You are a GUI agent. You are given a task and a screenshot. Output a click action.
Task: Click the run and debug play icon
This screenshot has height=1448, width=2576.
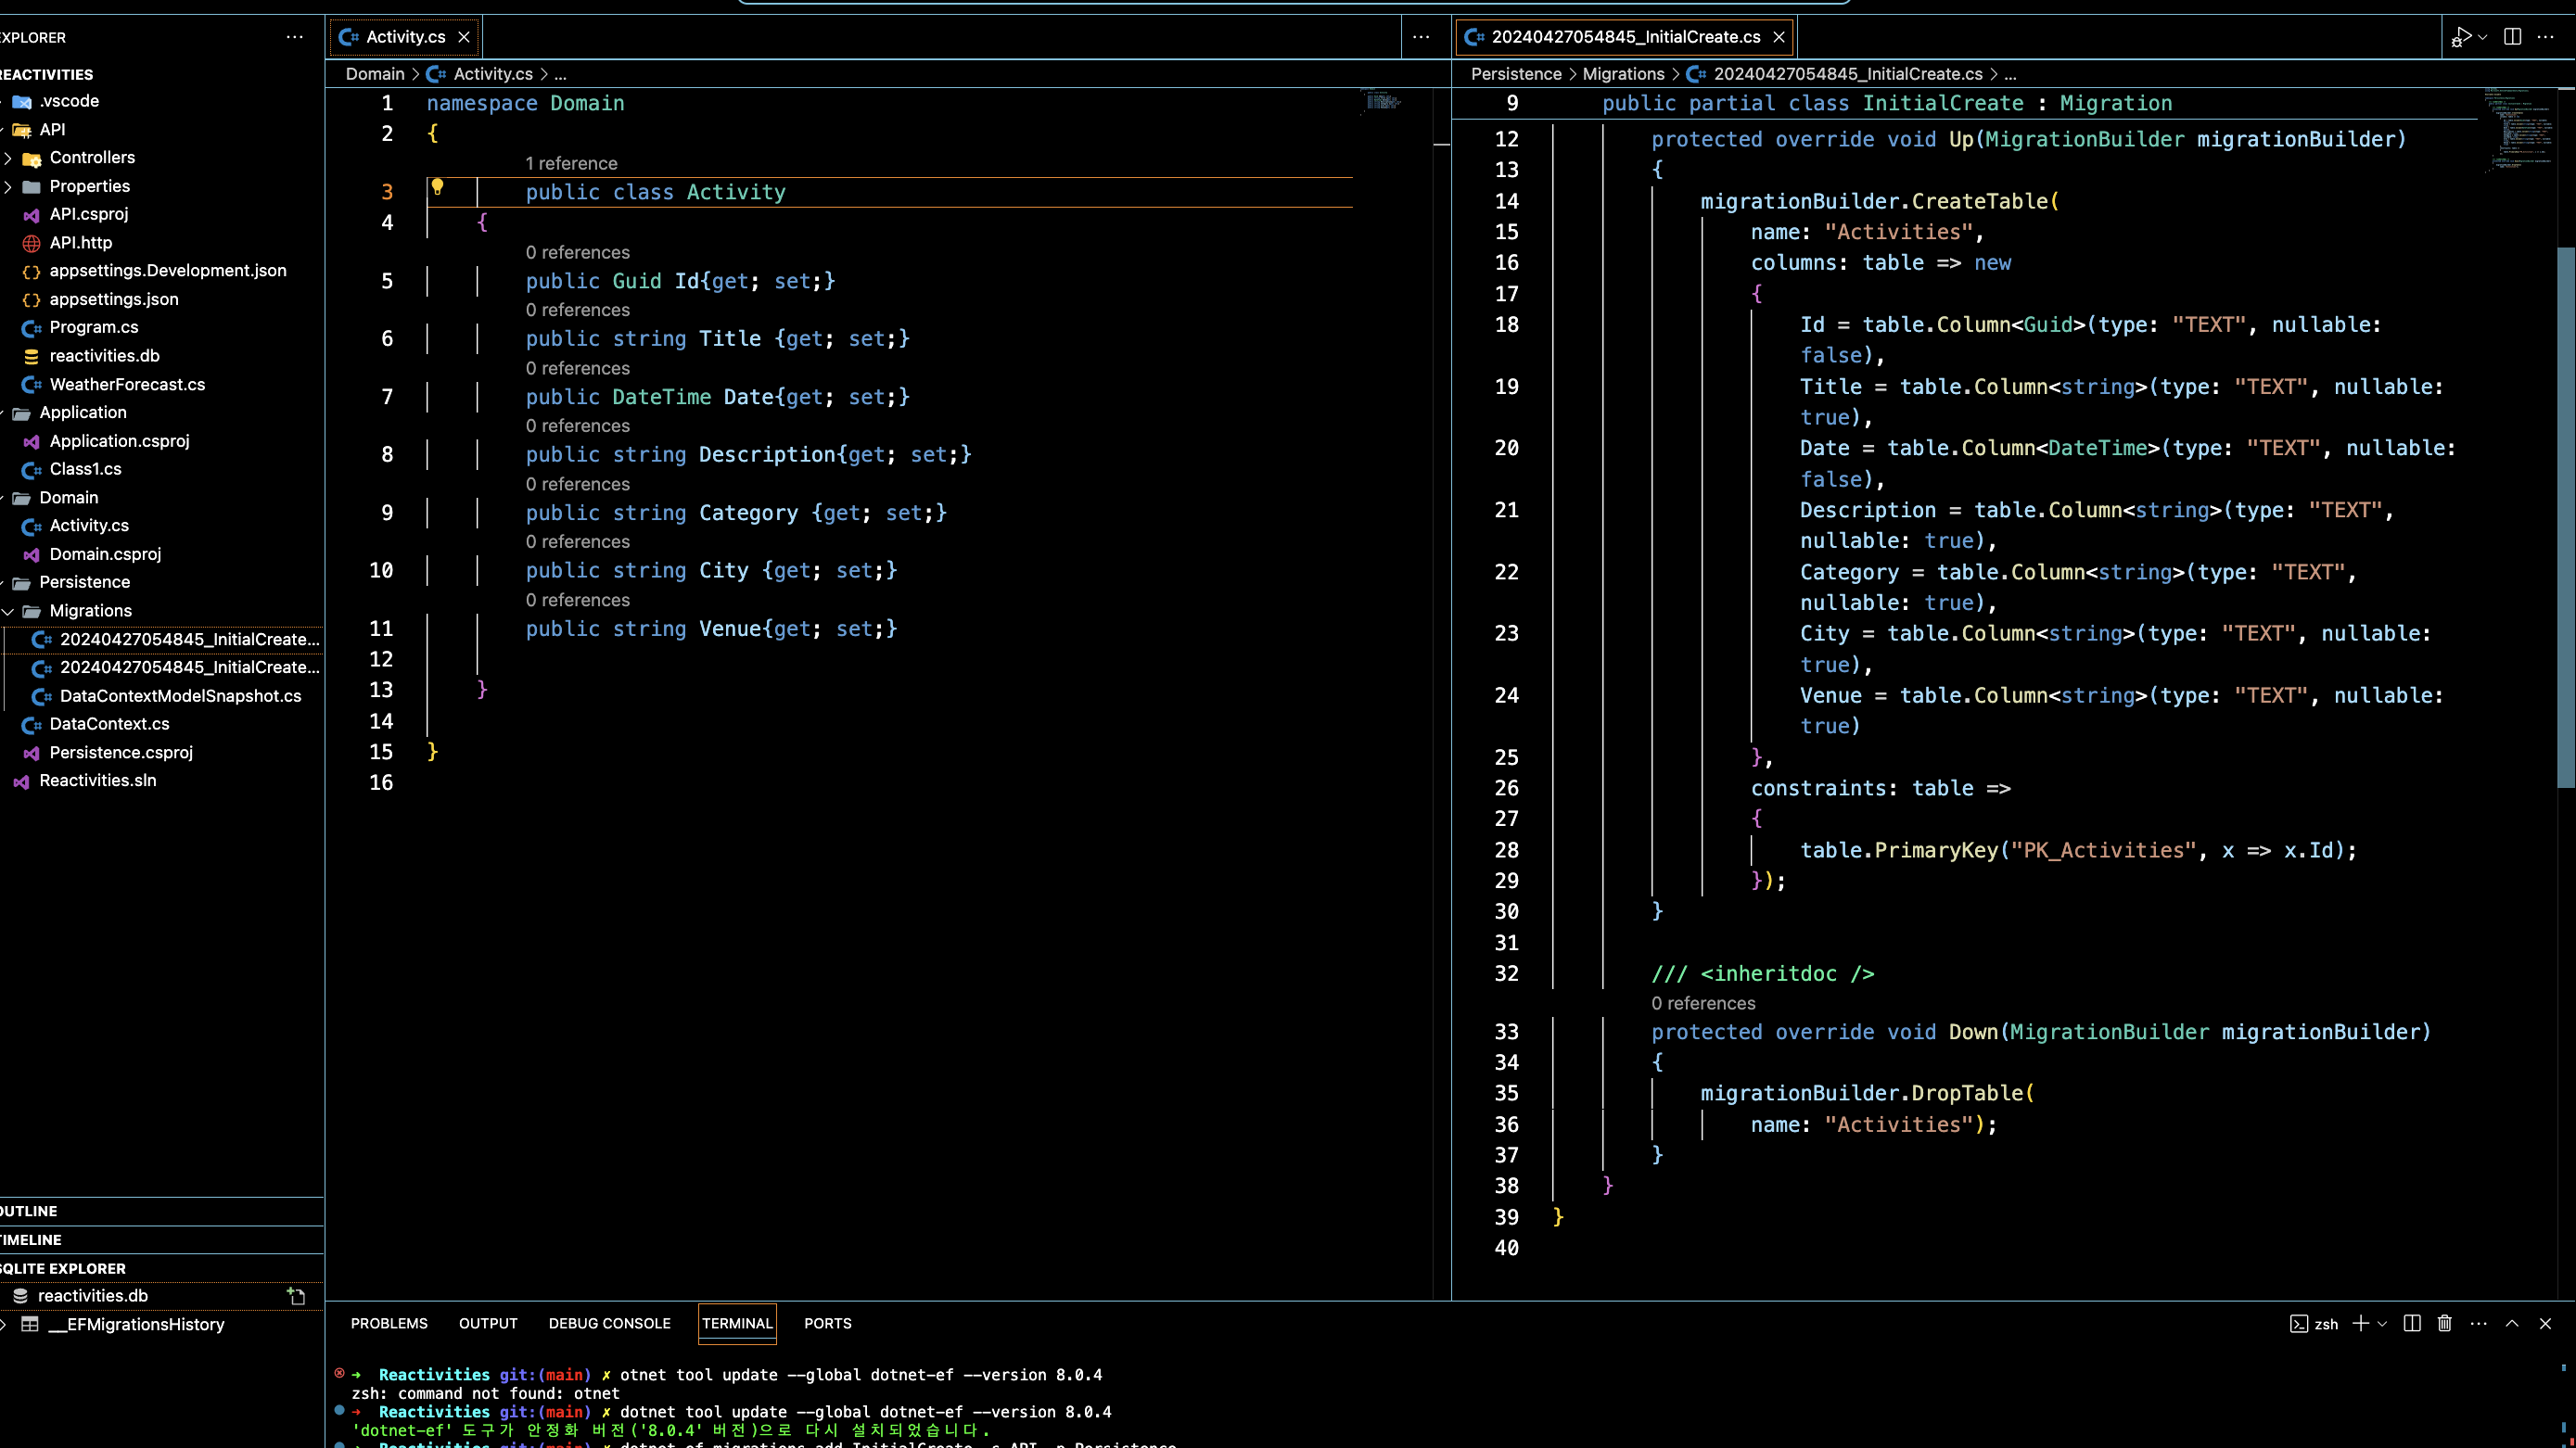[x=2462, y=37]
